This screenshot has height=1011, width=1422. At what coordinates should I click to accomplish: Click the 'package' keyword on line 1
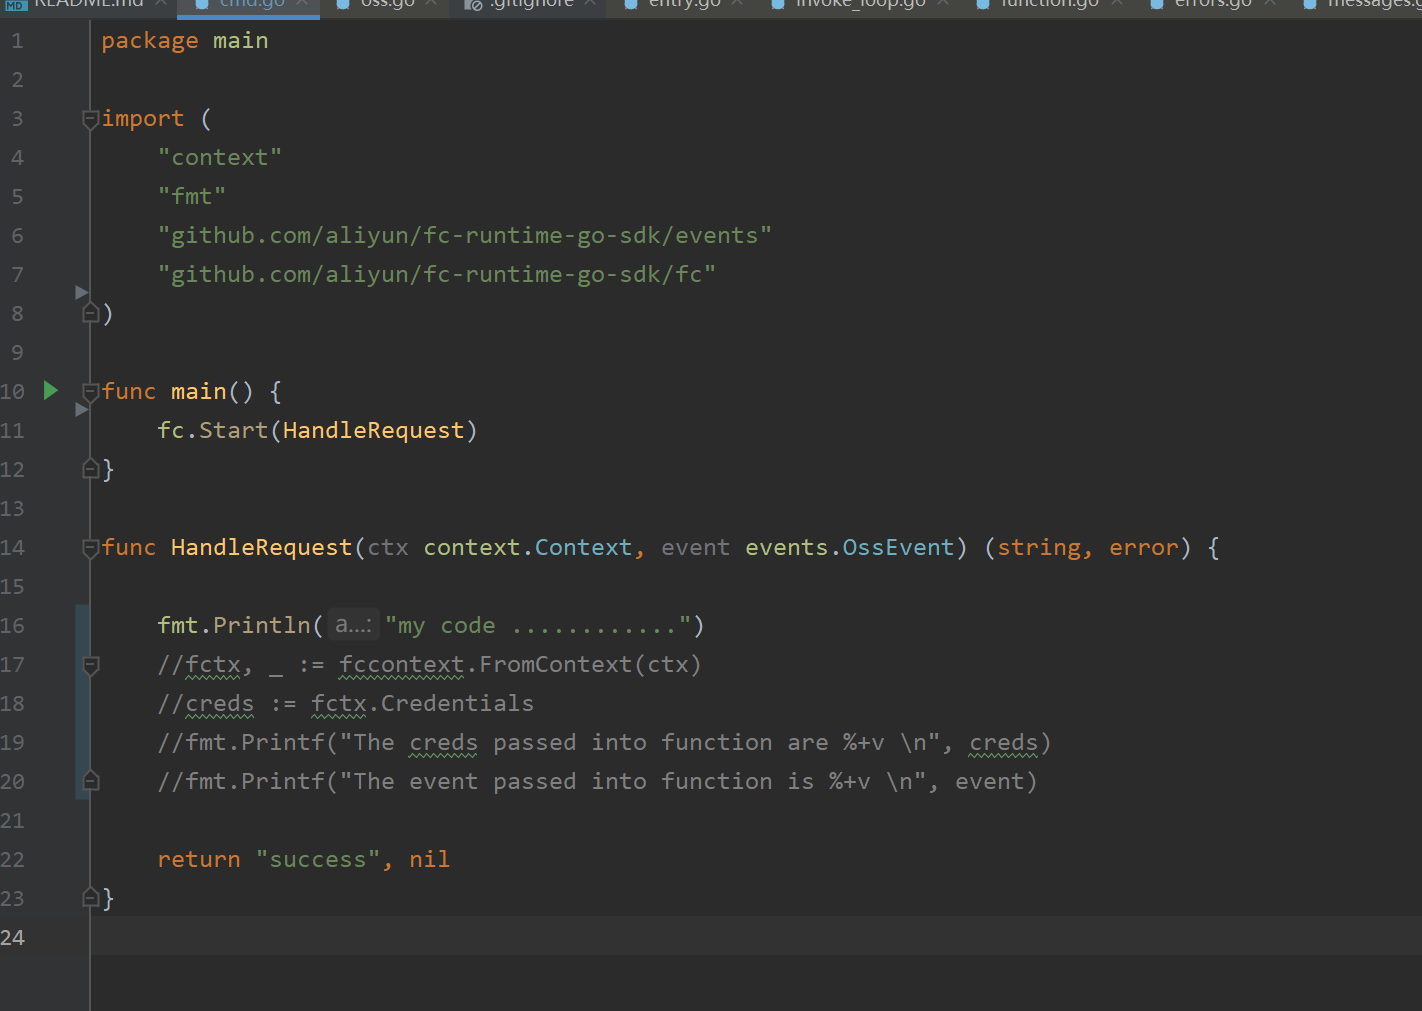click(150, 41)
